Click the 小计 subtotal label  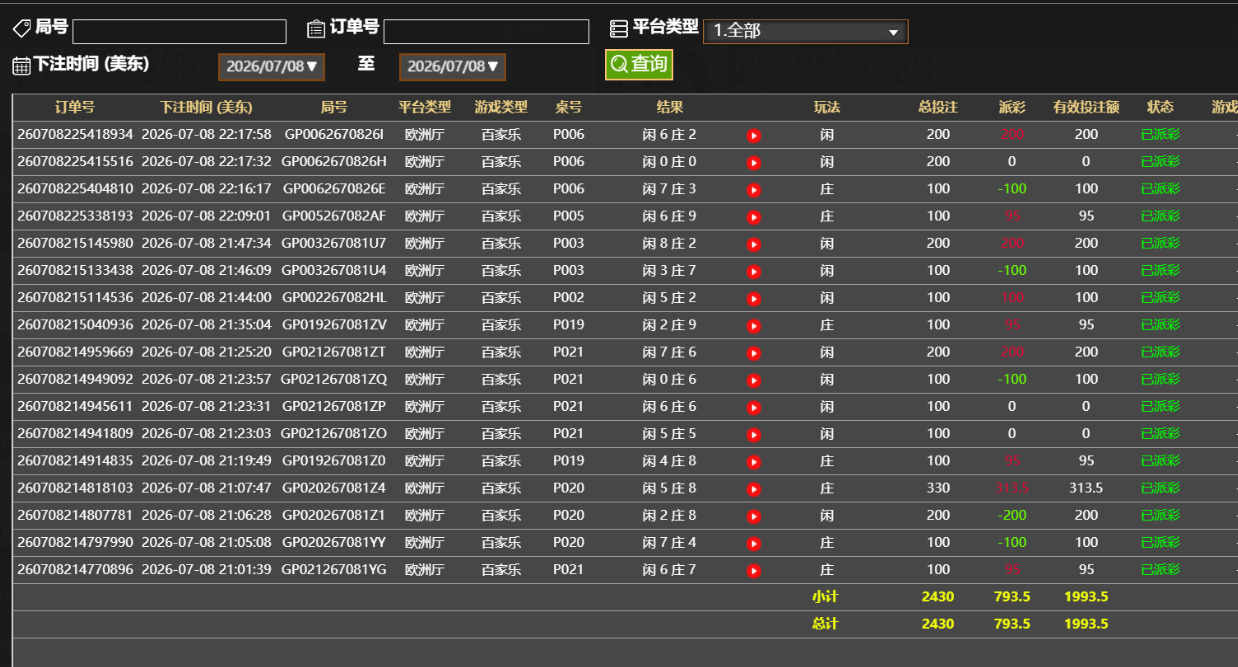coord(825,596)
